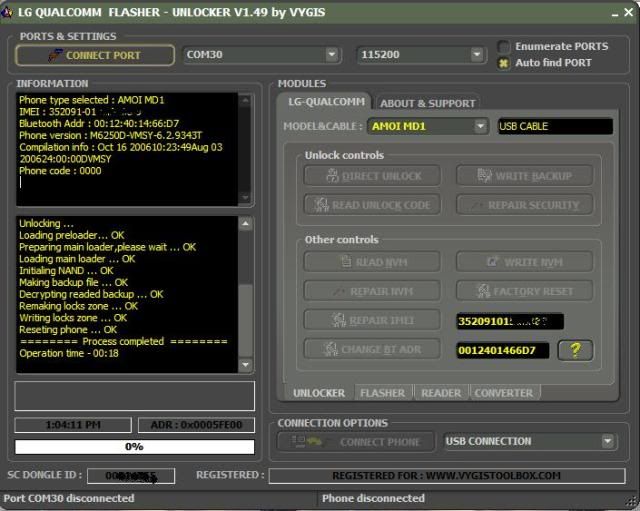Click the REPAIR NVM wrench icon
The image size is (640, 511).
click(x=338, y=291)
